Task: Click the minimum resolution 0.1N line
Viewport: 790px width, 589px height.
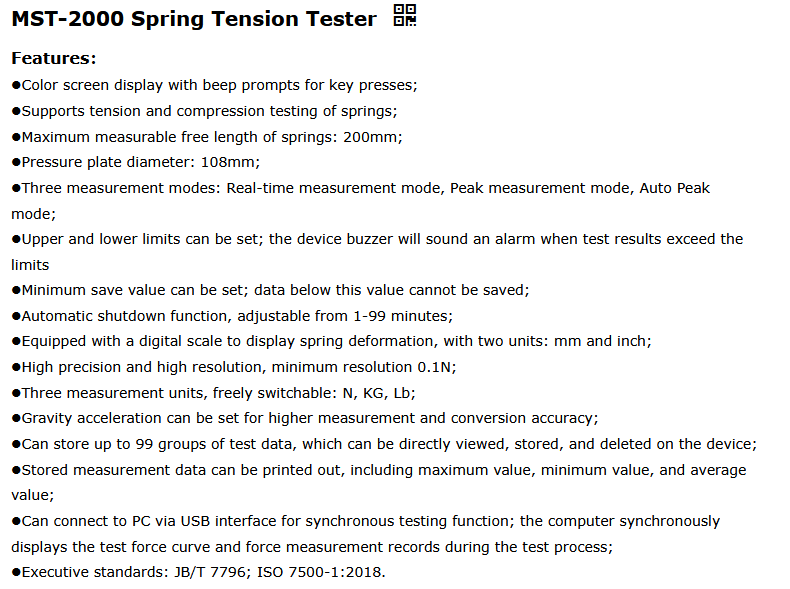Action: [x=234, y=367]
